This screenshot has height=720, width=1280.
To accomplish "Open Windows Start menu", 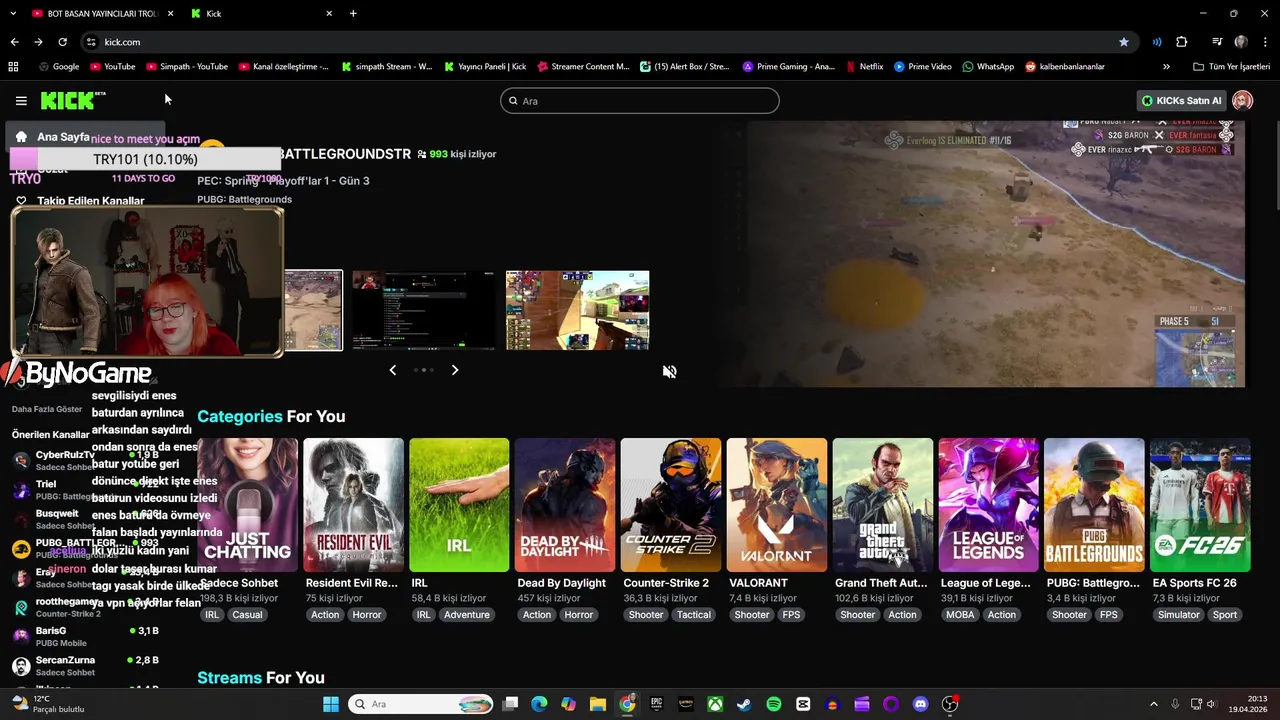I will 331,704.
